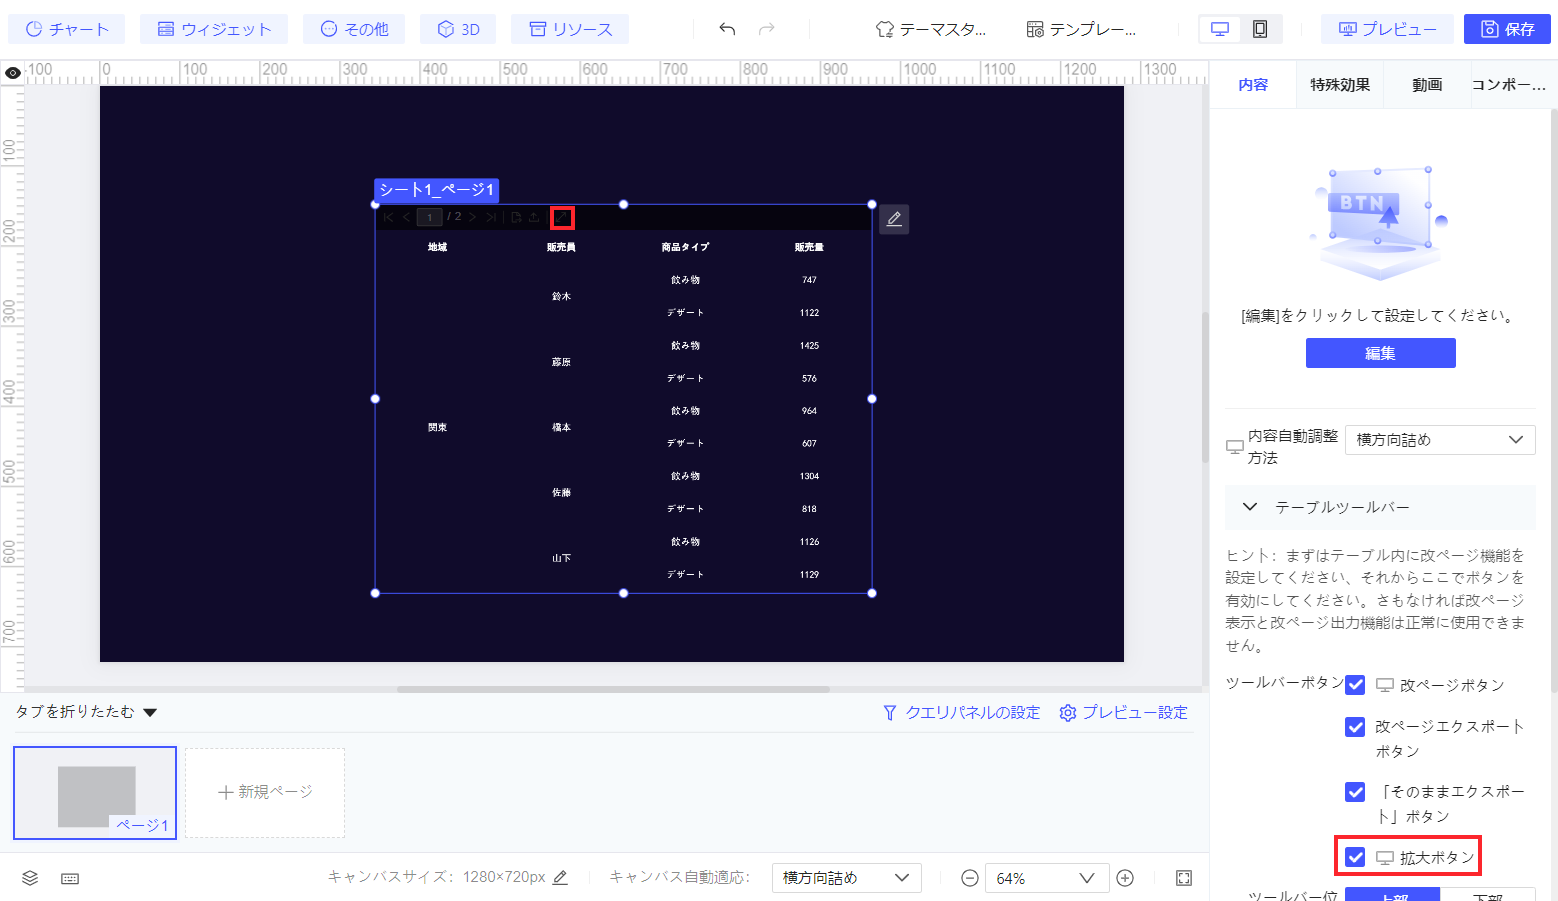The width and height of the screenshot is (1558, 901).
Task: Open the layers icon in the bottom bar
Action: (x=30, y=878)
